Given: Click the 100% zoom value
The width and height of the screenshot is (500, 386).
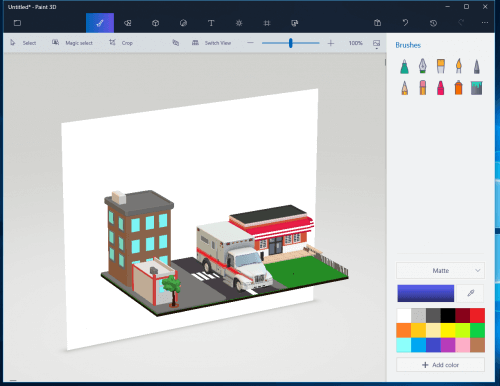Looking at the screenshot, I should (355, 43).
